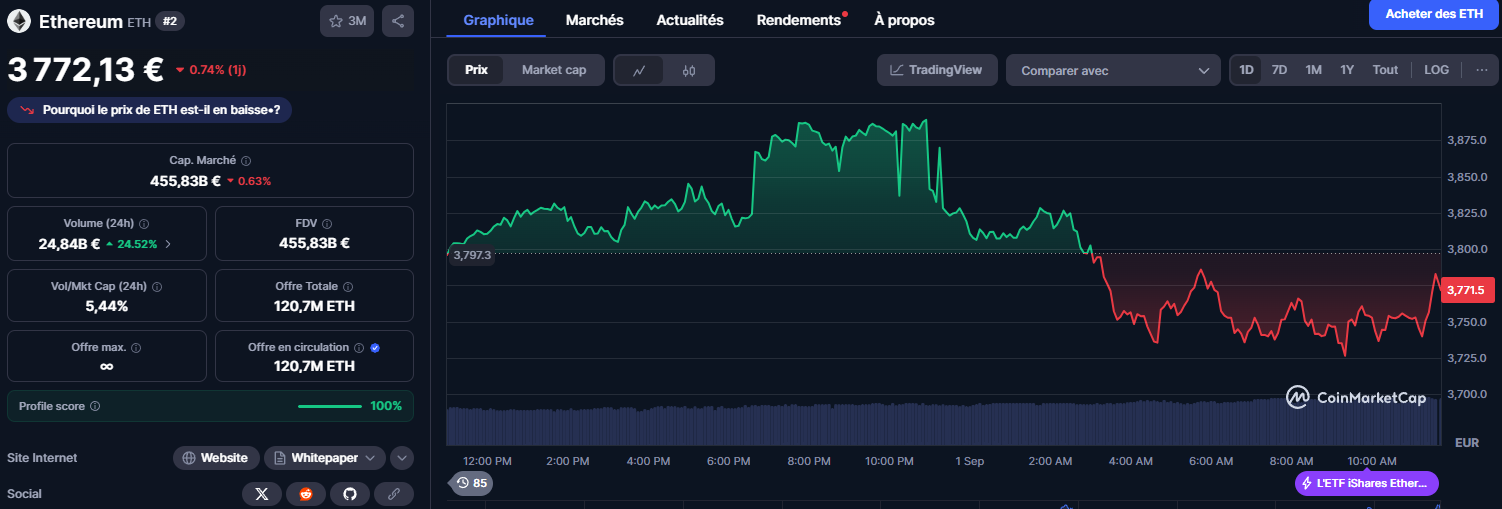This screenshot has width=1502, height=509.
Task: Click the ETF iShares Ether banner
Action: pos(1367,483)
